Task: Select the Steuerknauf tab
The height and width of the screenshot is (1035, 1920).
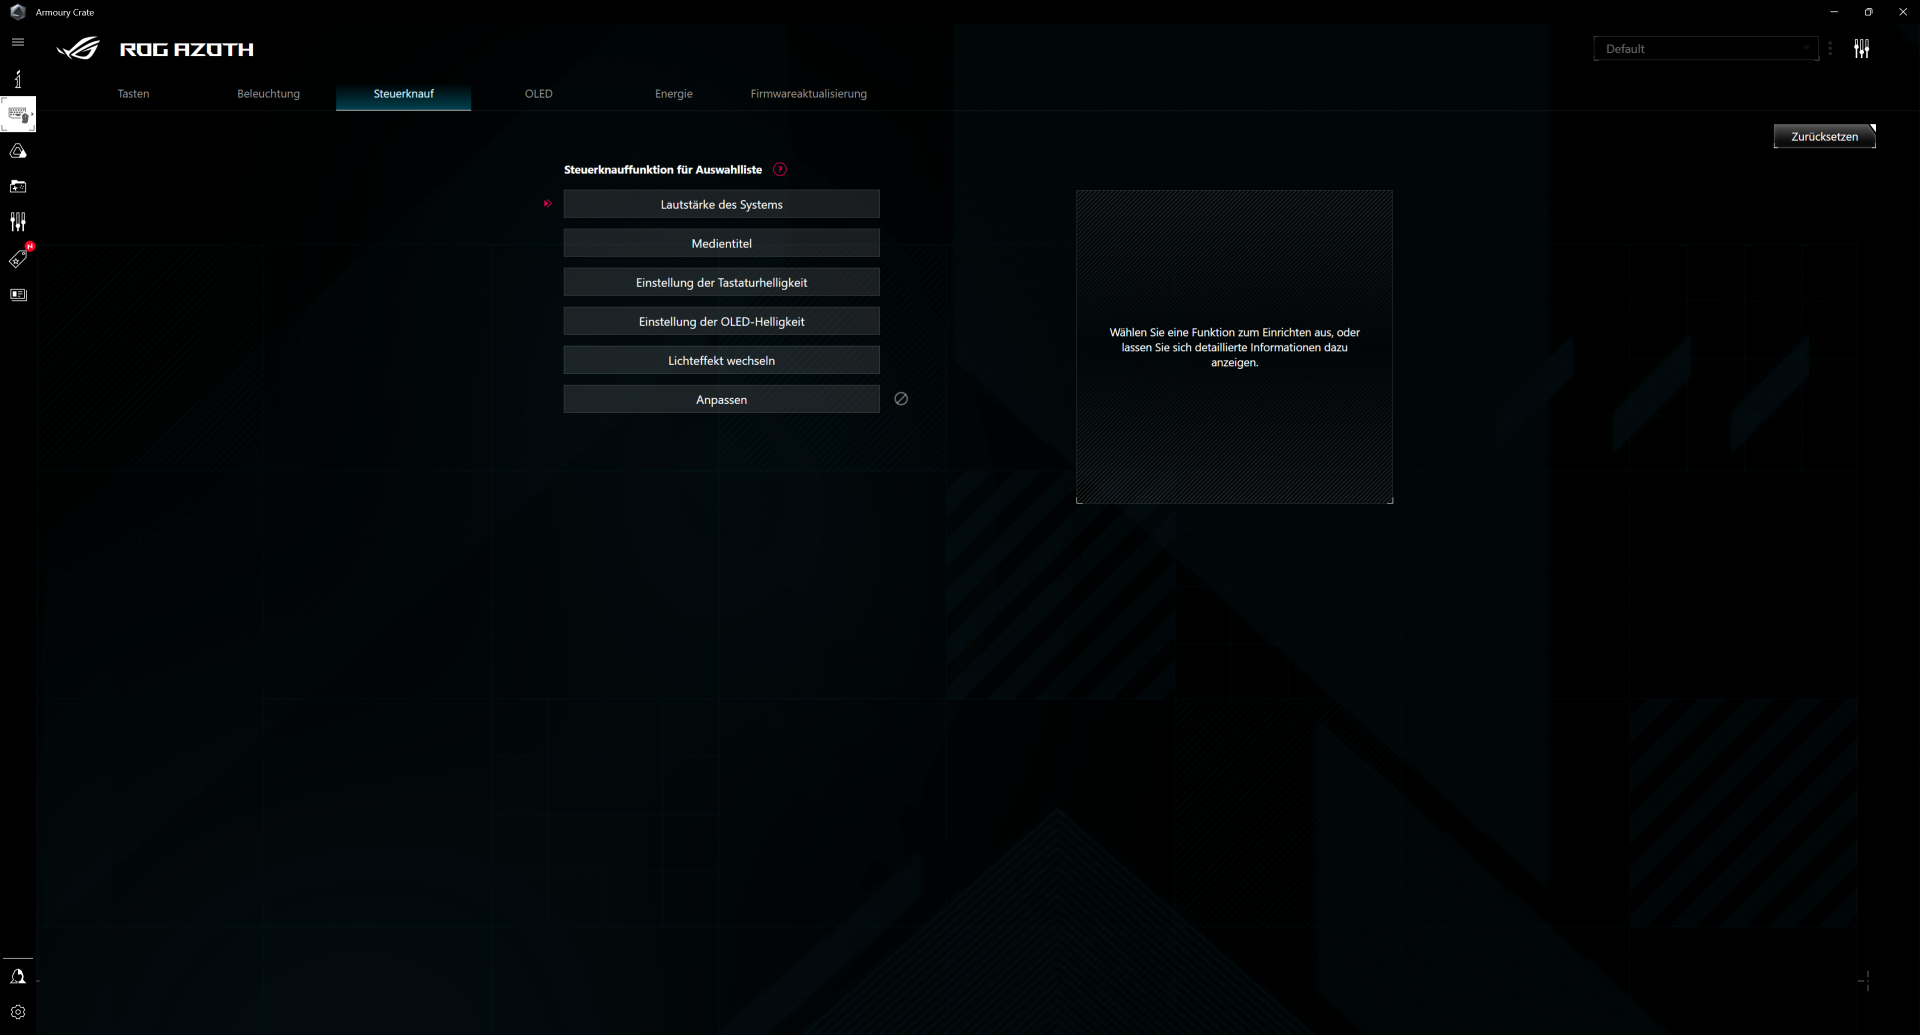Action: [x=403, y=94]
